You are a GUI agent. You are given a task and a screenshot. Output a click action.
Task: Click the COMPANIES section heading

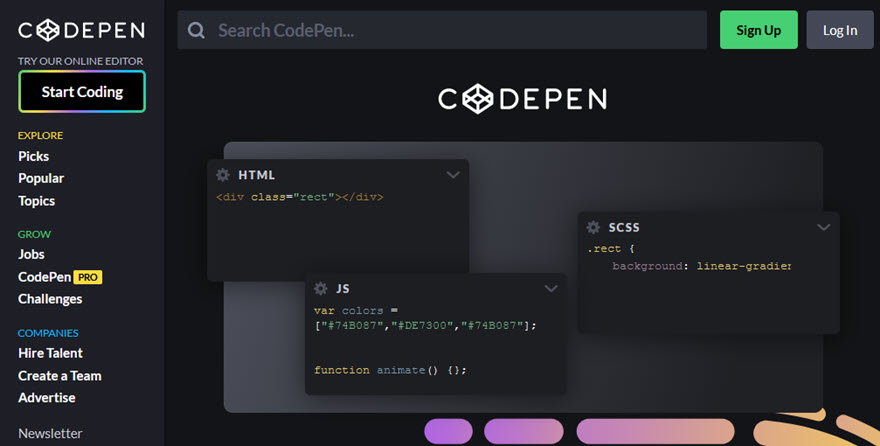pyautogui.click(x=48, y=333)
